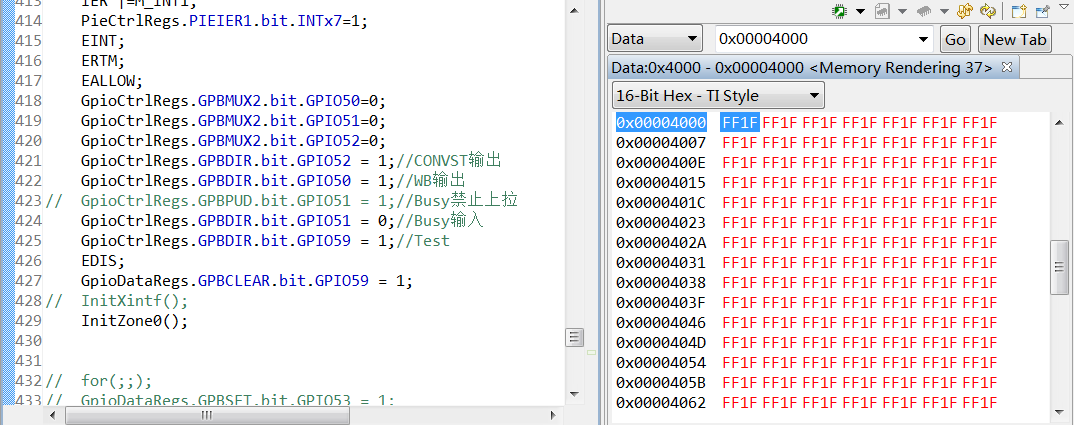Click the editor horizontal scrollbar thumb
Image resolution: width=1074 pixels, height=425 pixels.
(207, 415)
